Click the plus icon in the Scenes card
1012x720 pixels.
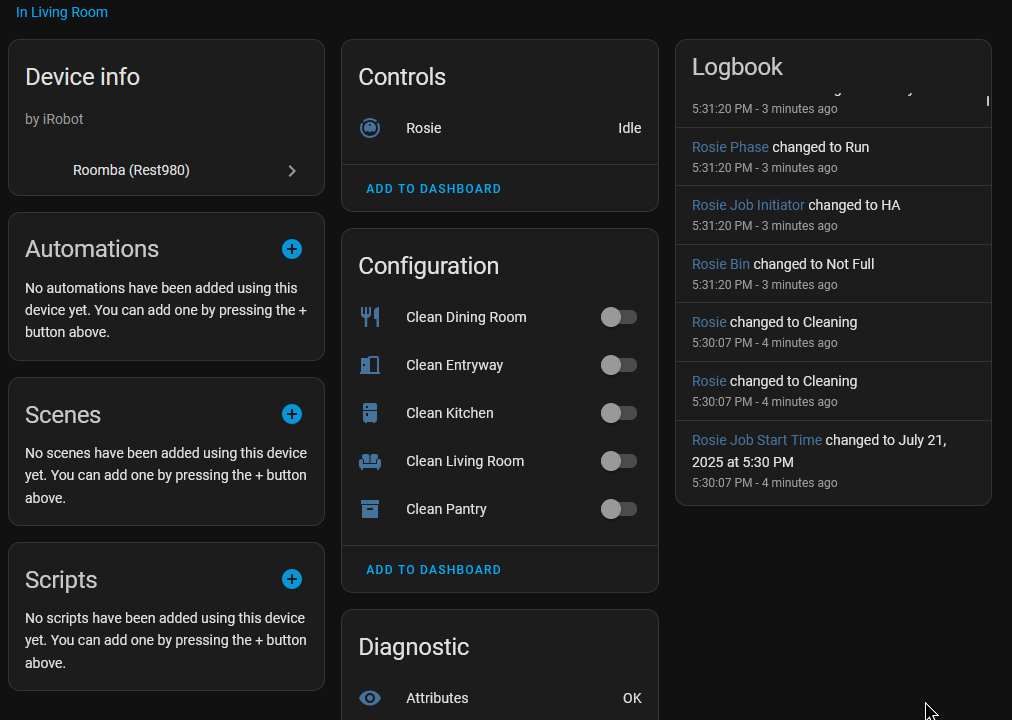pos(291,414)
